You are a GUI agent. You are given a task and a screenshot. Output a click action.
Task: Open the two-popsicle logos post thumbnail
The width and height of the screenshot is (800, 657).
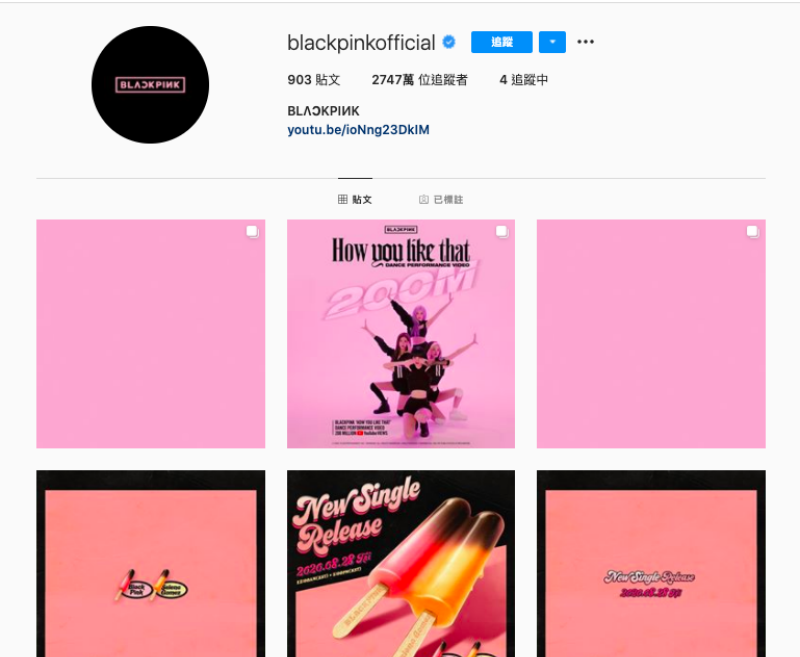(x=151, y=563)
